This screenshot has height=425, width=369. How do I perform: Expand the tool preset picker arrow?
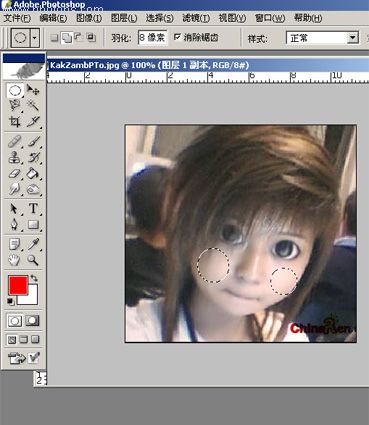coord(35,38)
